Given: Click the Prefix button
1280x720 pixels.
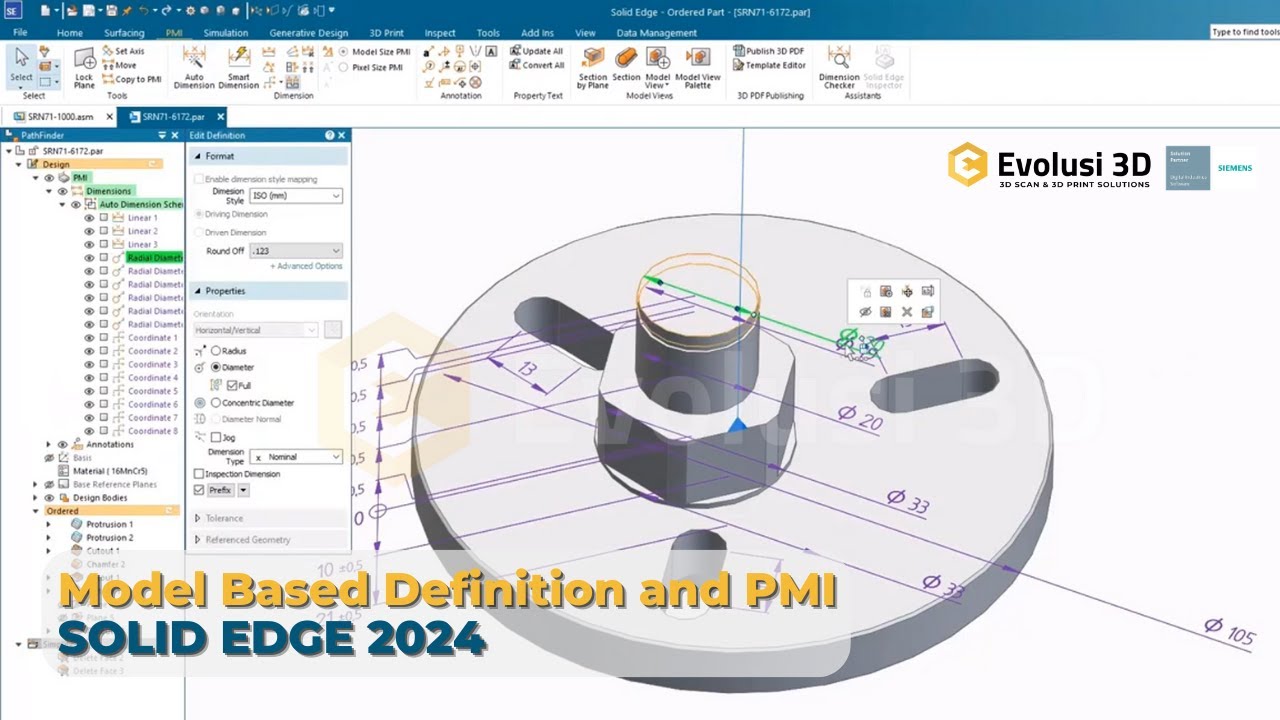Looking at the screenshot, I should [220, 490].
